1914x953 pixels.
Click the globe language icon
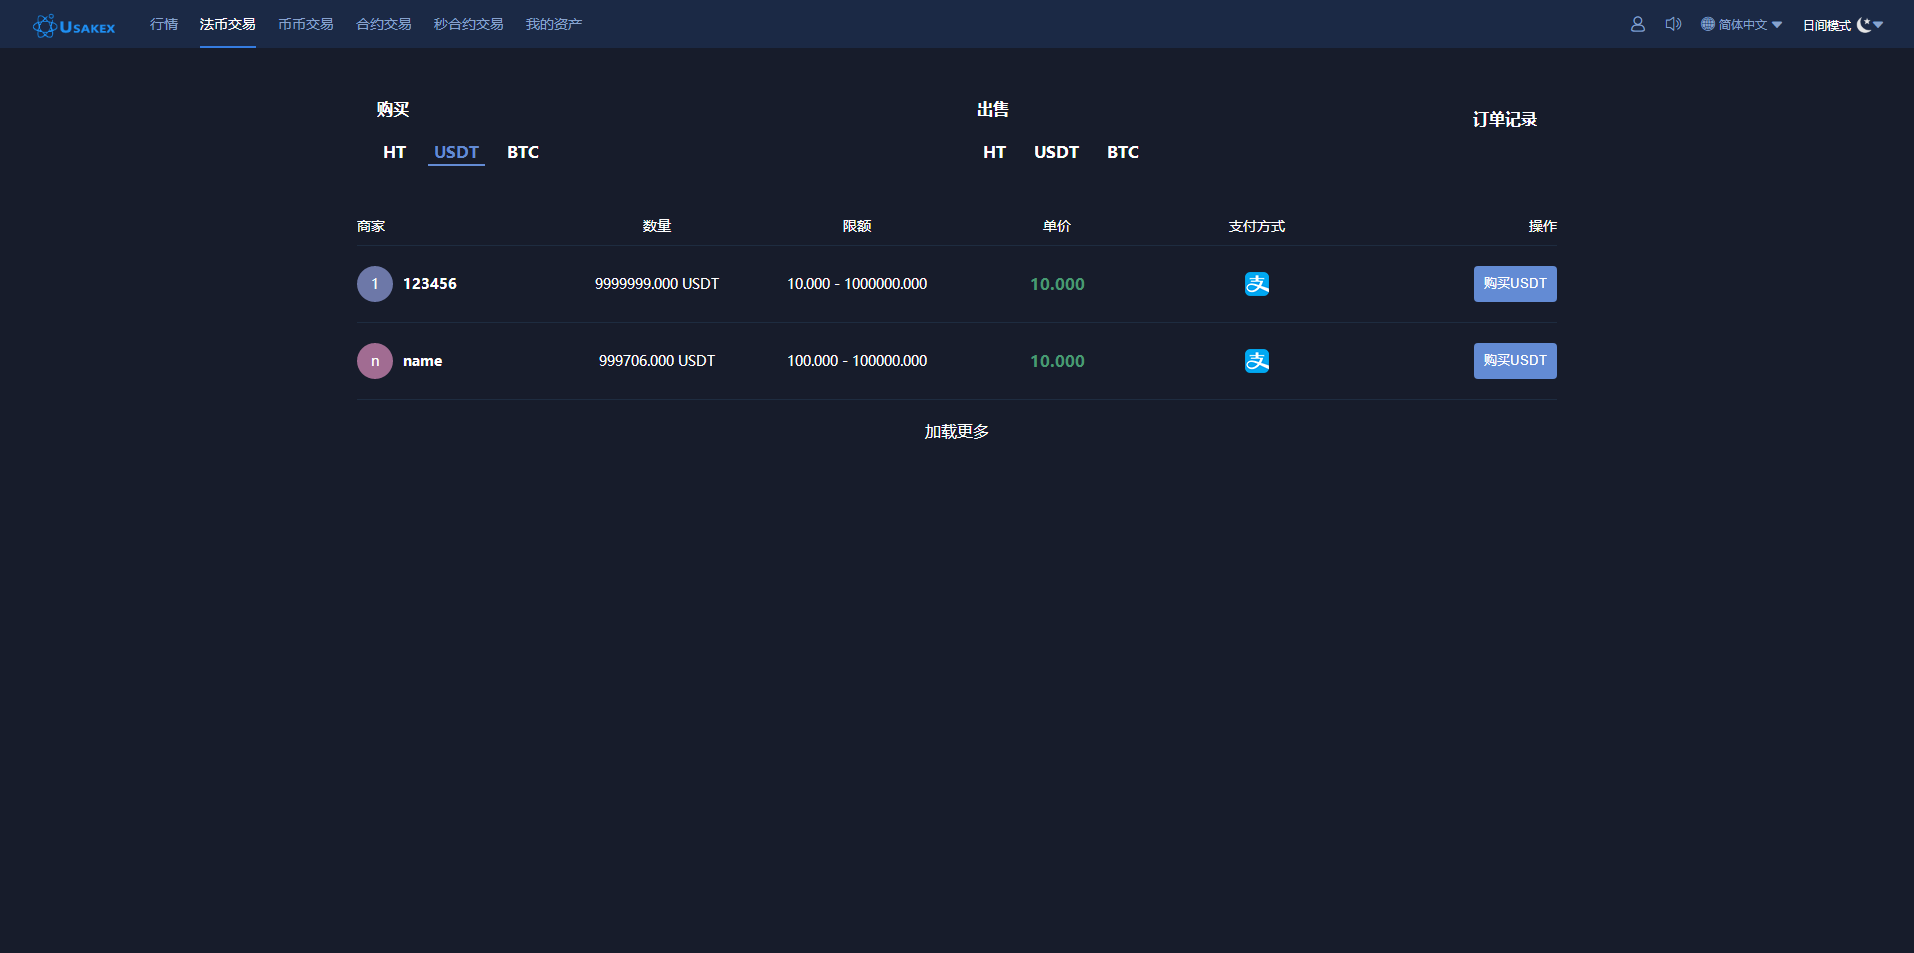click(1708, 24)
